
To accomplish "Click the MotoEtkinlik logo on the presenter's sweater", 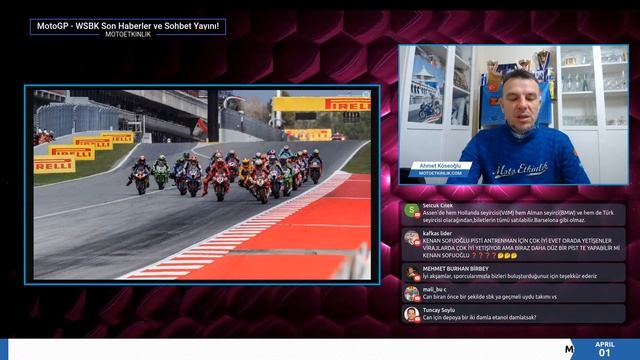I will tap(521, 169).
